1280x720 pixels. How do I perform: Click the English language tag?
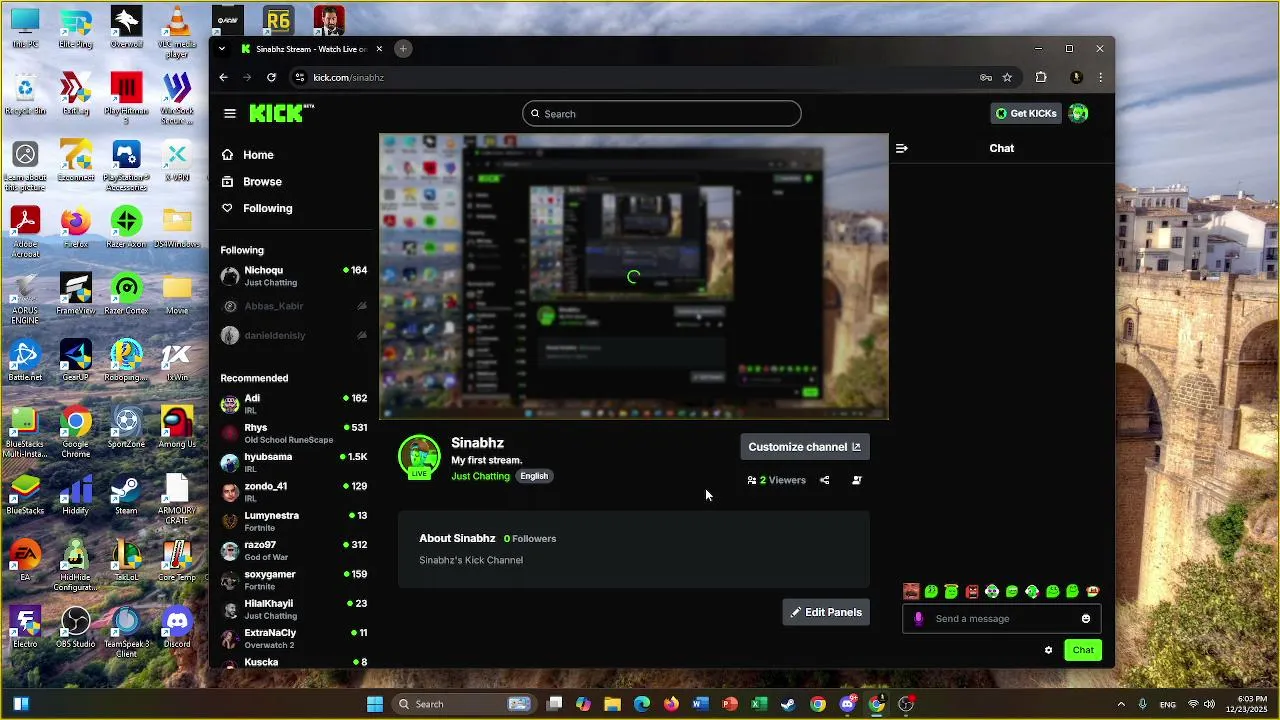534,476
